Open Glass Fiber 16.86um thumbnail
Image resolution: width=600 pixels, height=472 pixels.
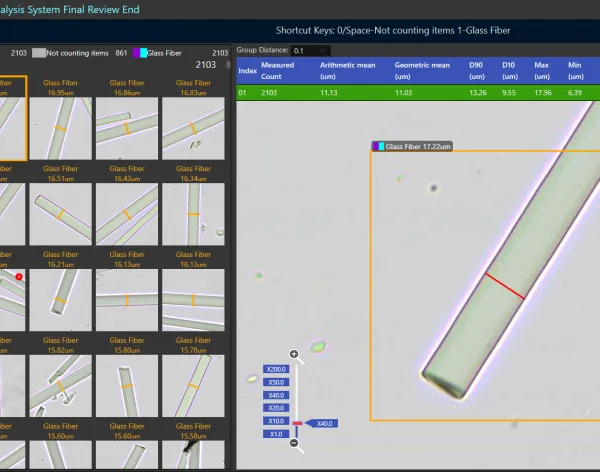(127, 128)
